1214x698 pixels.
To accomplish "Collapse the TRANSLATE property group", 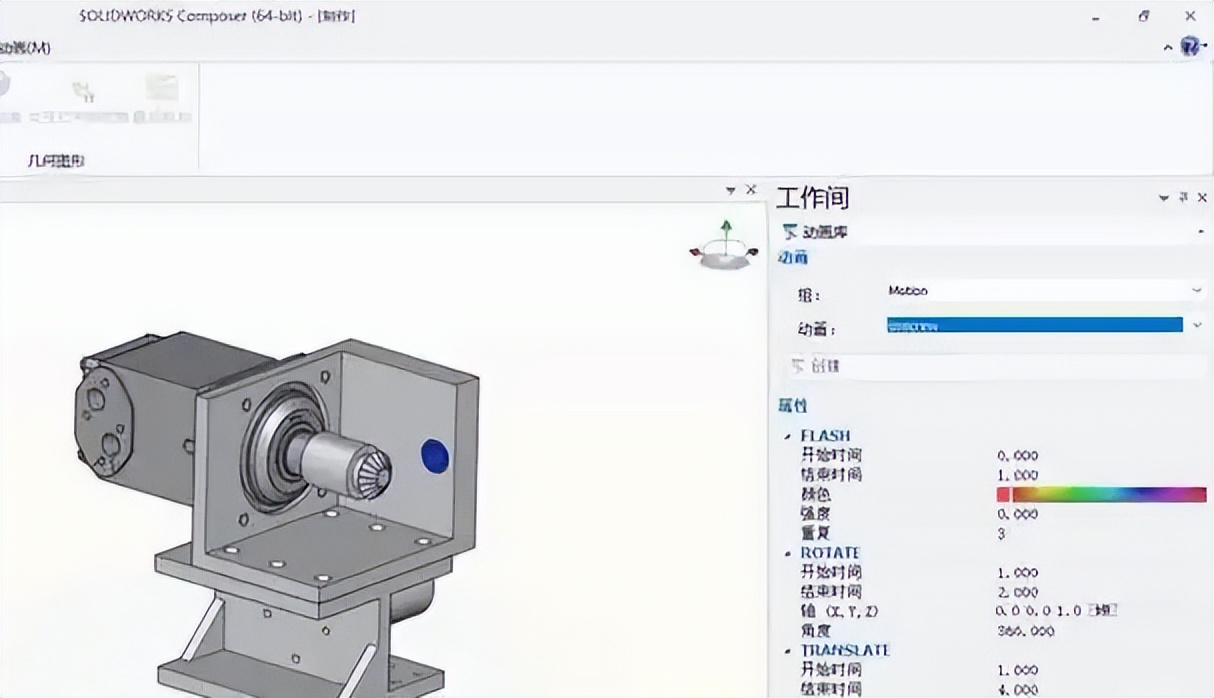I will click(x=788, y=651).
